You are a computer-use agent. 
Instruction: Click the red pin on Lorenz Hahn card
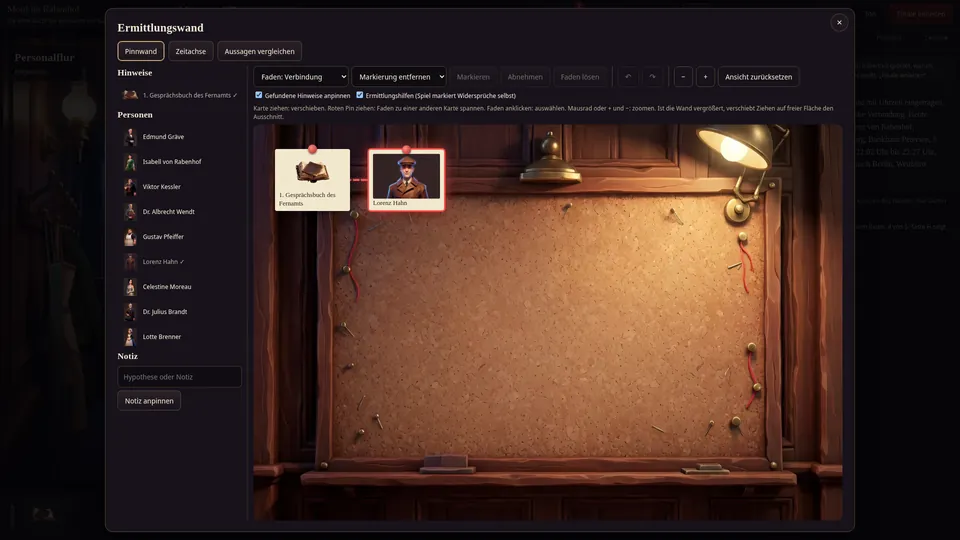coord(406,149)
